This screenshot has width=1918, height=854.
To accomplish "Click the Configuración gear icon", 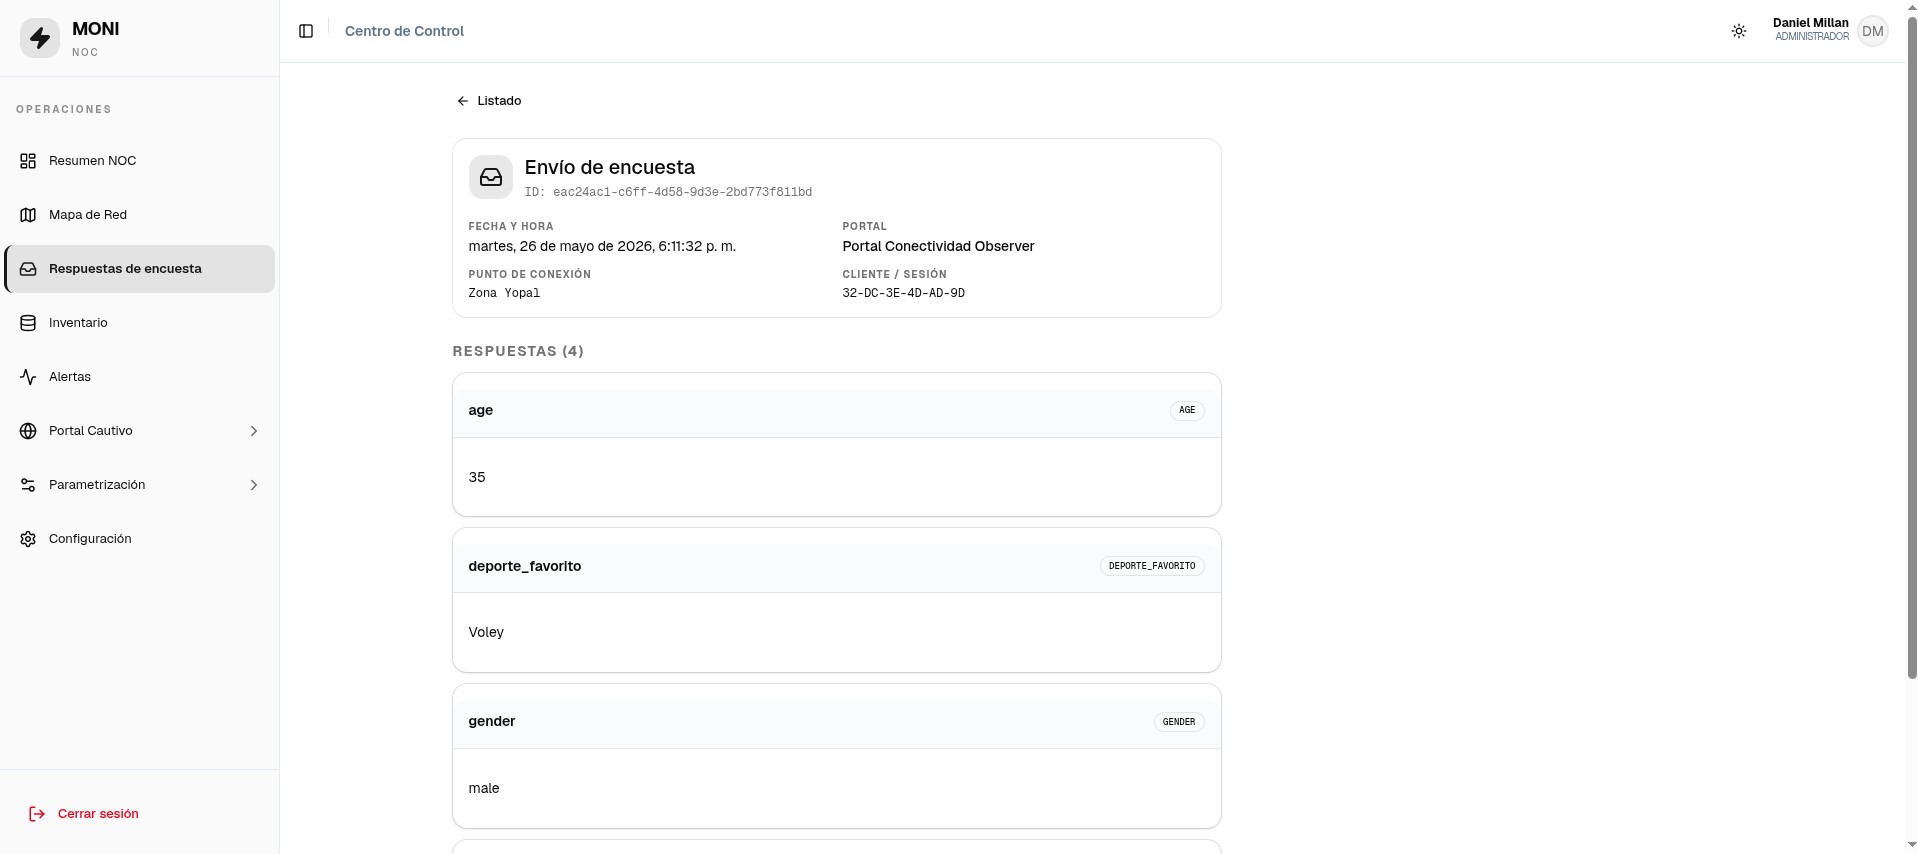I will [x=28, y=539].
